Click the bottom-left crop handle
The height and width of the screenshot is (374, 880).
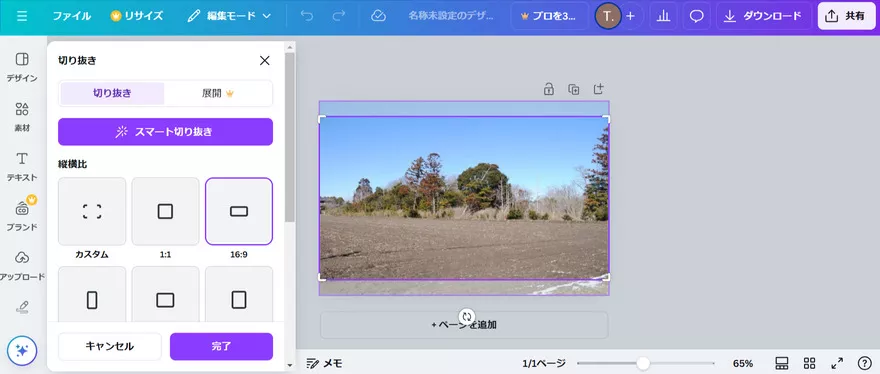coord(322,277)
